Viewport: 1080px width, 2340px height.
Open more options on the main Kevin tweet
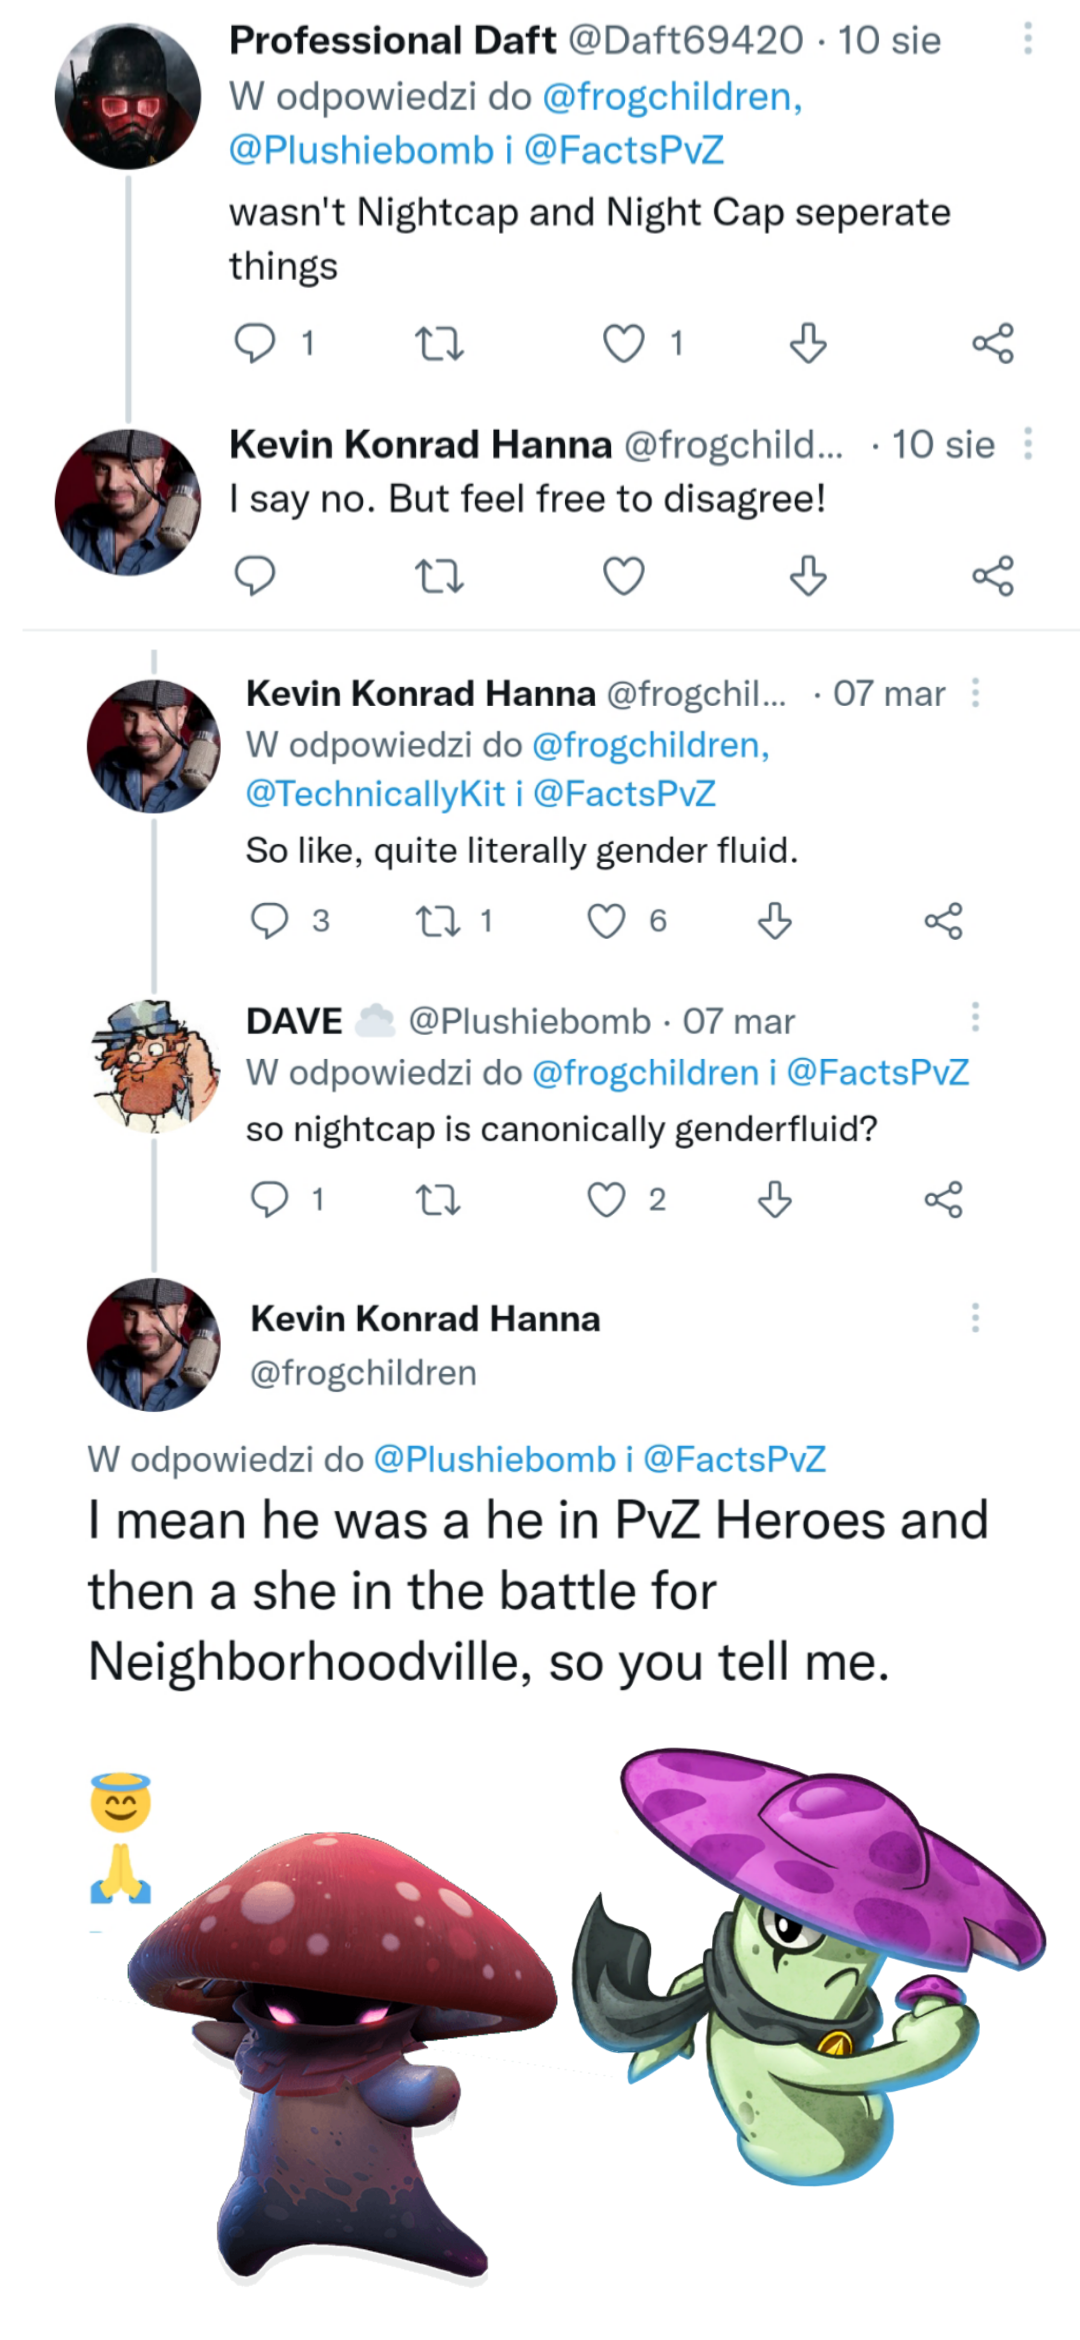point(975,1318)
